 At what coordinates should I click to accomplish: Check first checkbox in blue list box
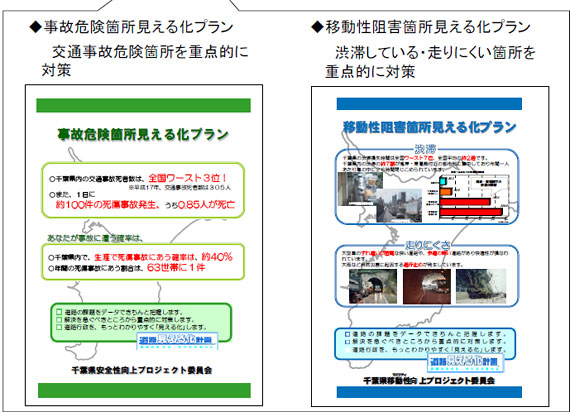(x=348, y=334)
